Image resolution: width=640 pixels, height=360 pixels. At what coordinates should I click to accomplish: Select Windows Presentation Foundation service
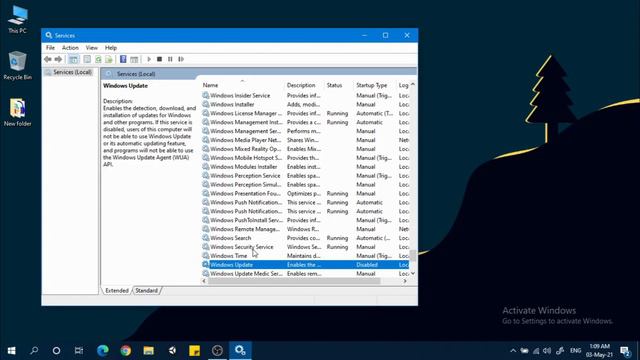[x=305, y=193]
